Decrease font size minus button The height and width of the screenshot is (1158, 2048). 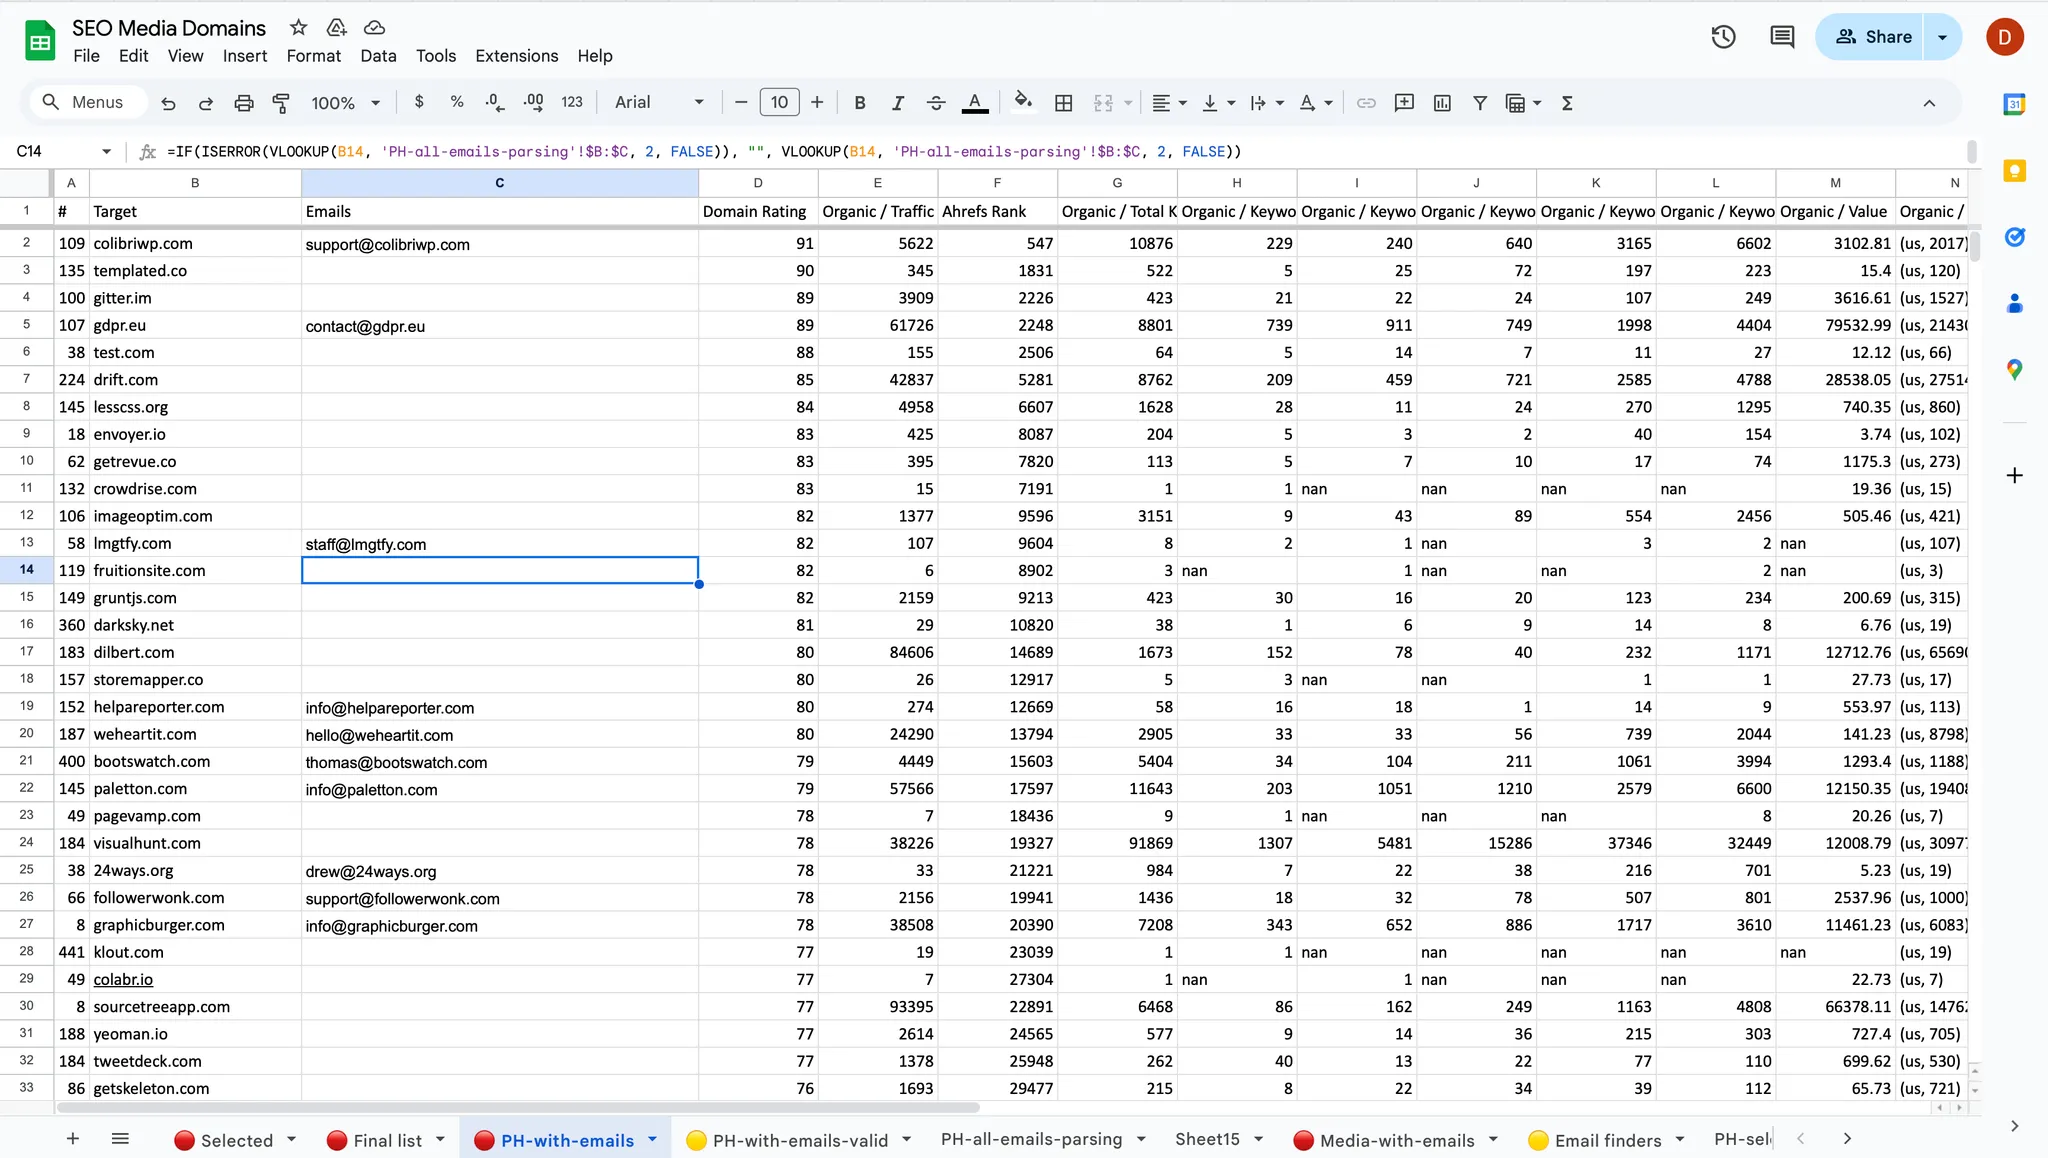741,102
